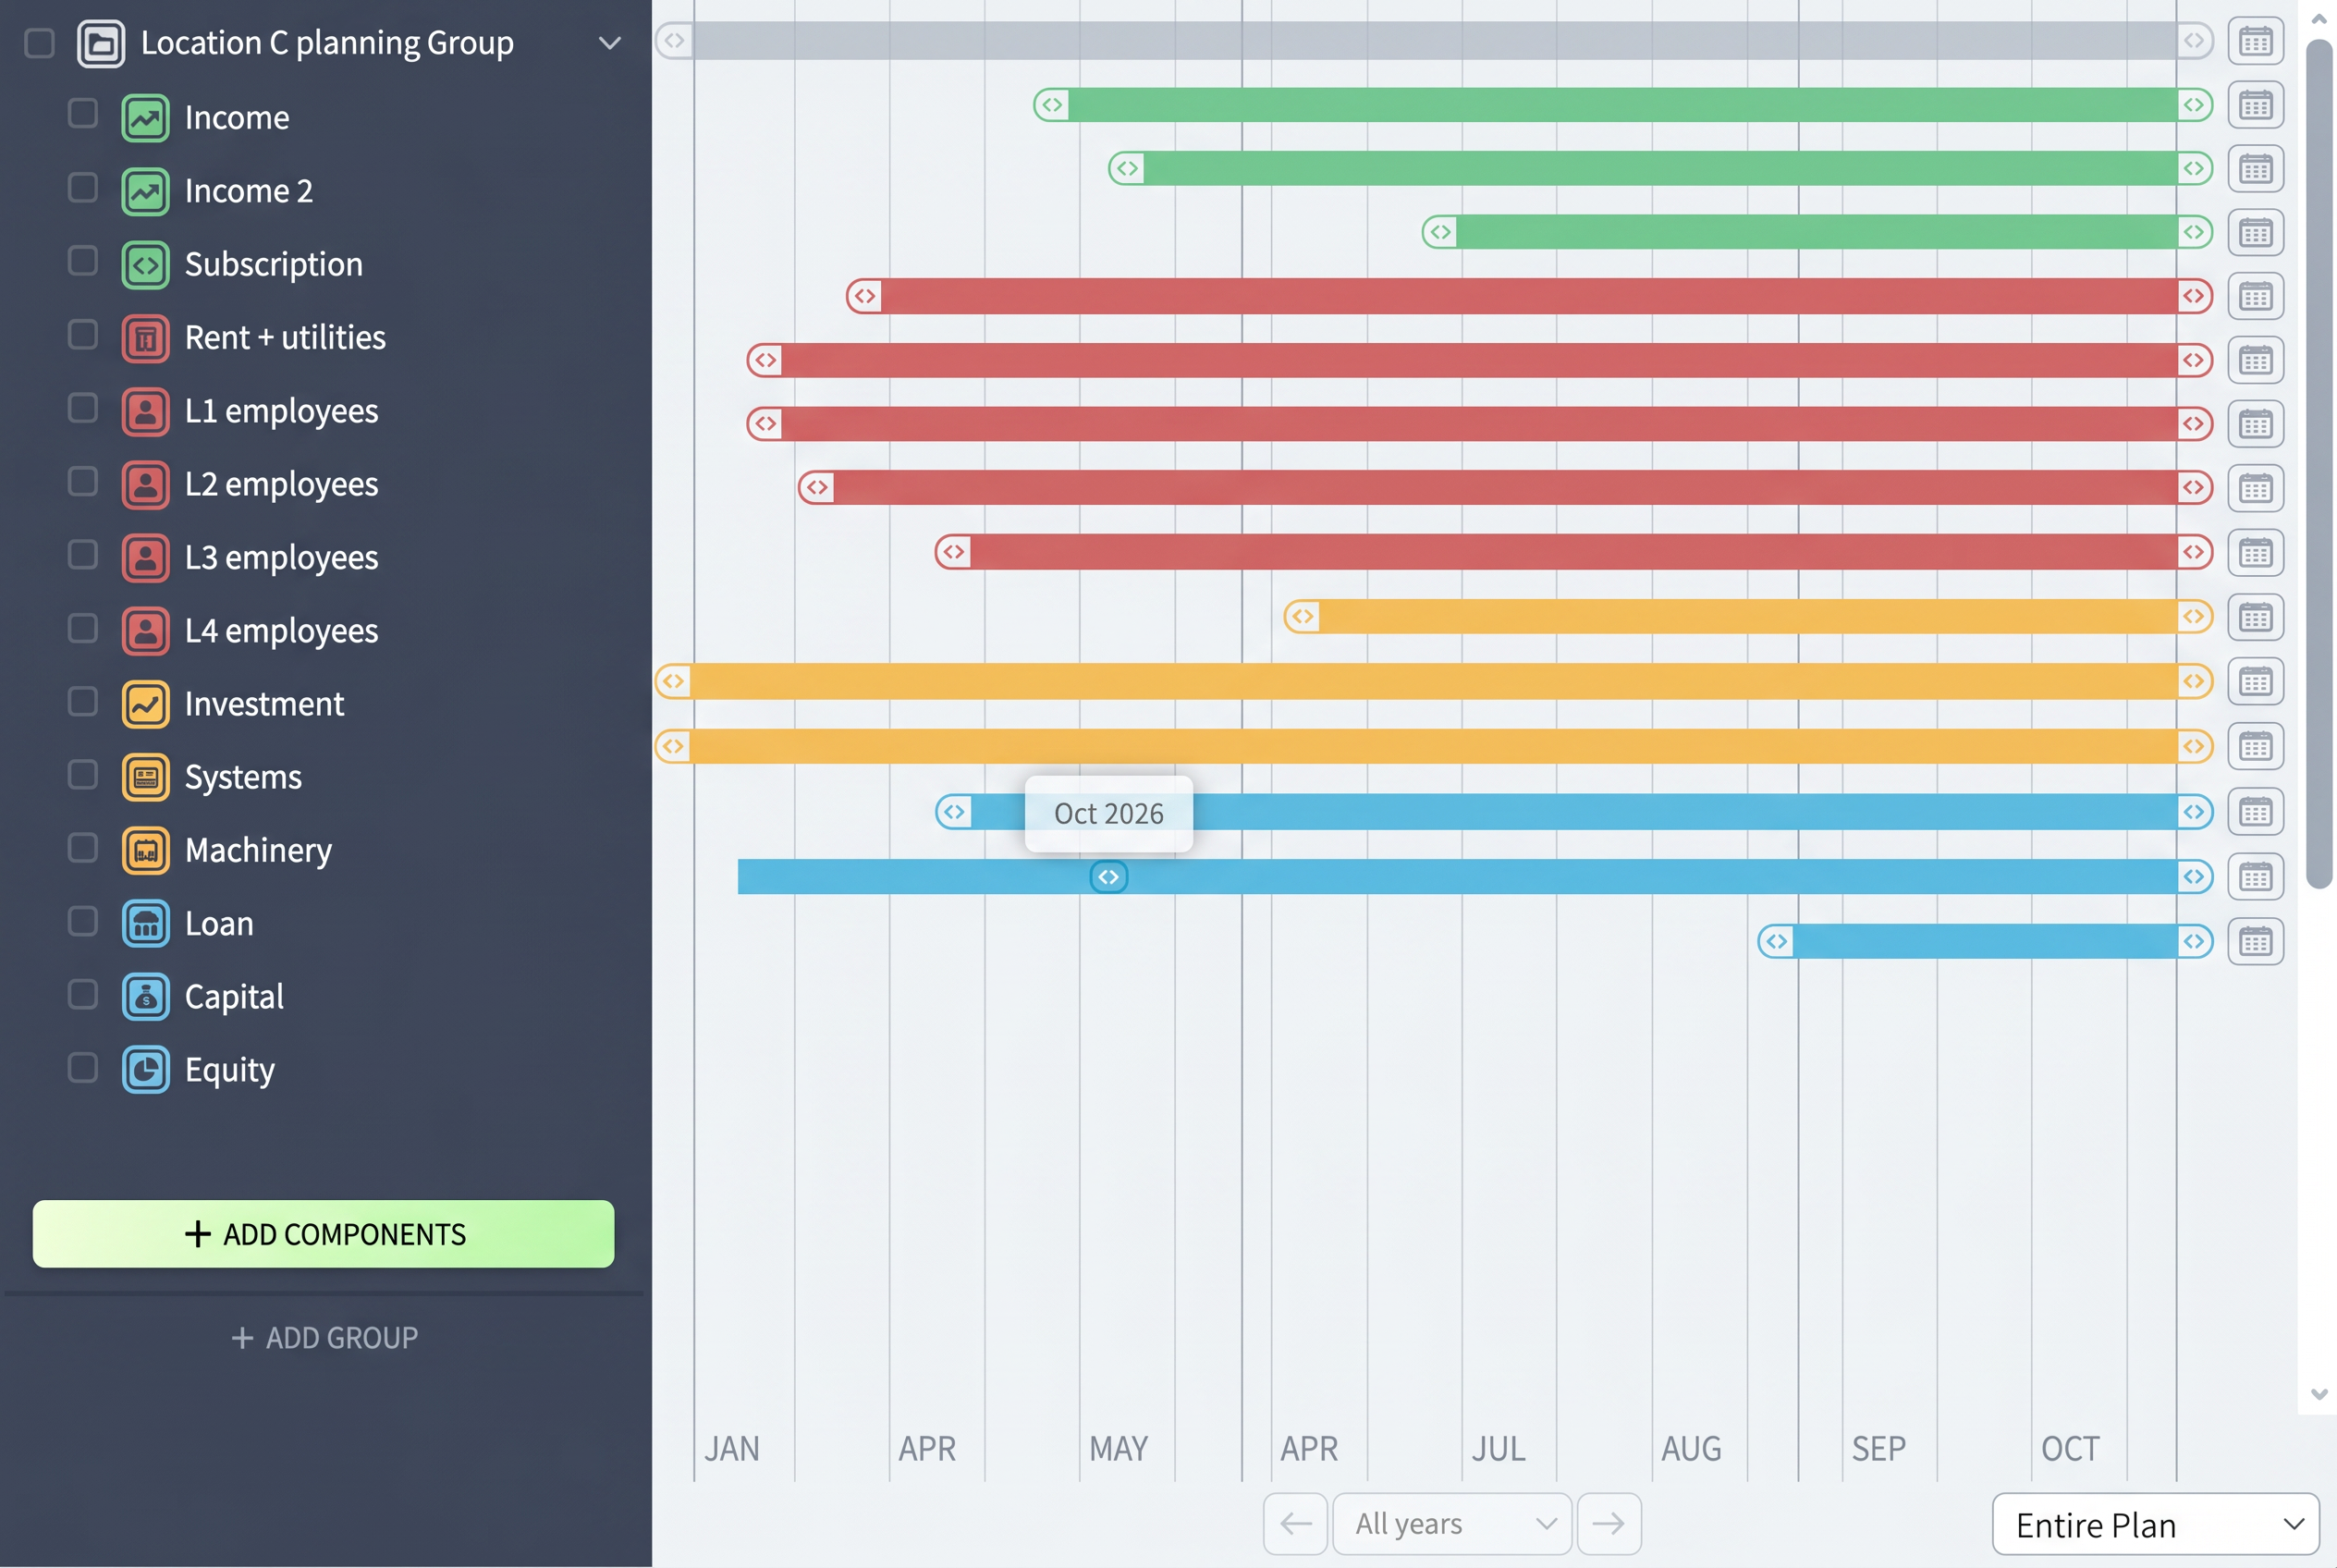Image resolution: width=2337 pixels, height=1568 pixels.
Task: Click the AUG month label
Action: [1691, 1448]
